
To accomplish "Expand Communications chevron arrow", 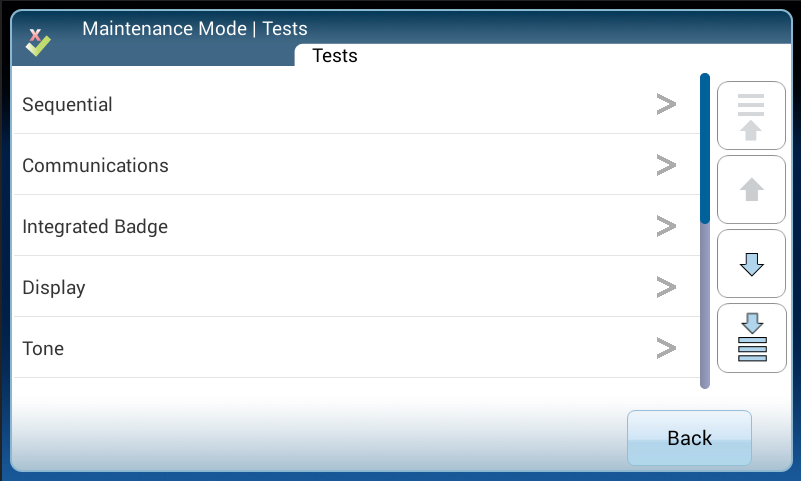I will (666, 165).
